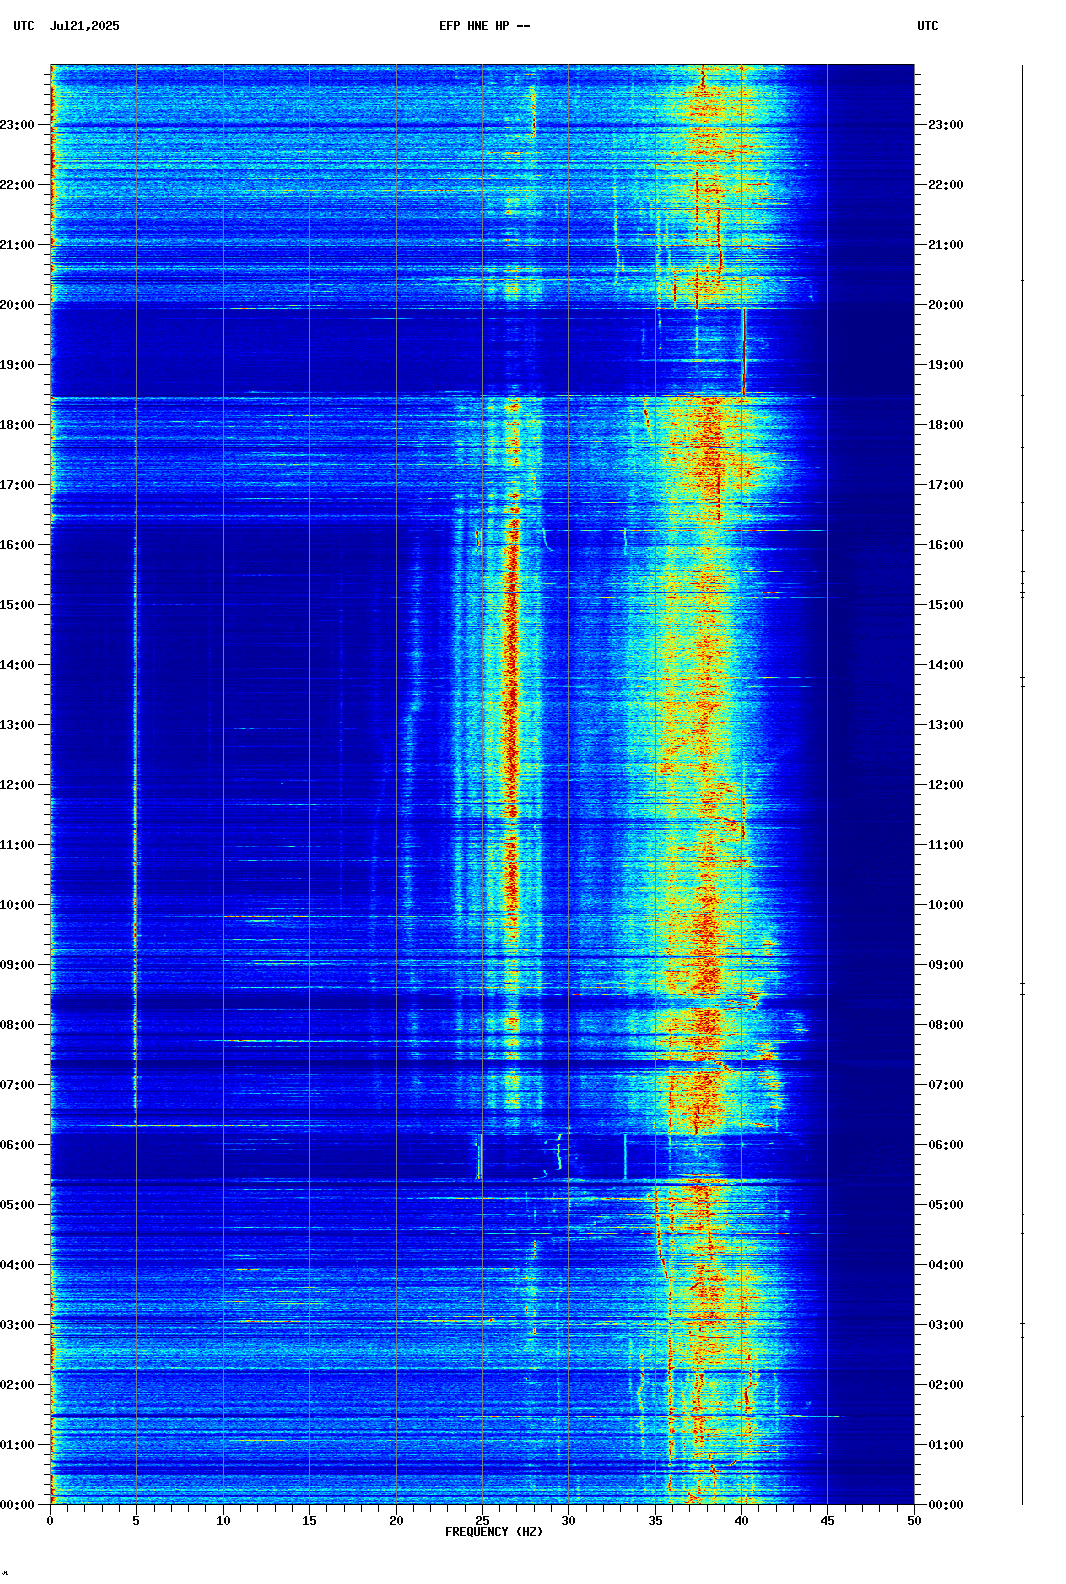Select the FREQUENCY (HZ) axis title
The image size is (1066, 1584).
click(x=494, y=1532)
